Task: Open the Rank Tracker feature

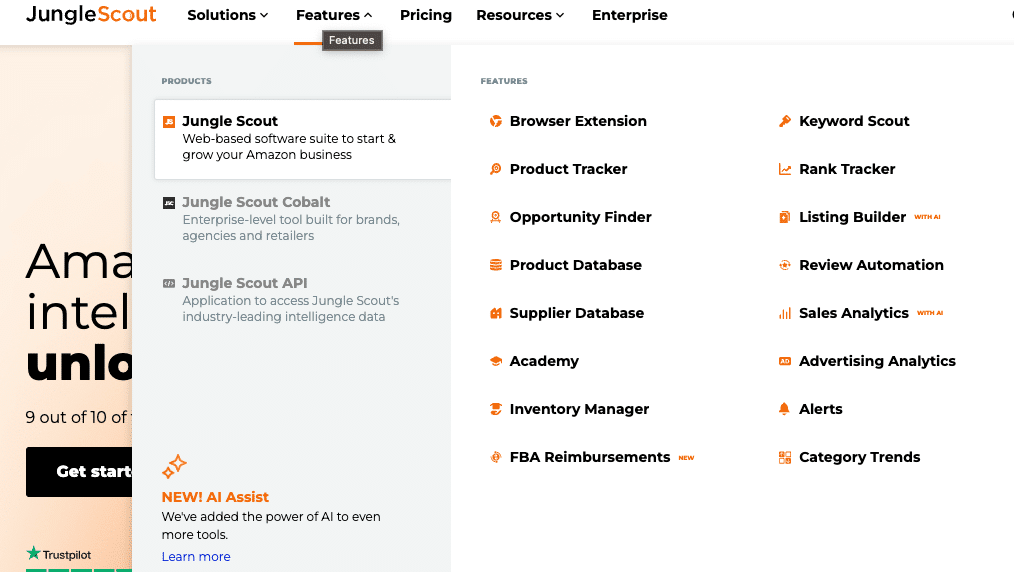Action: (x=847, y=169)
